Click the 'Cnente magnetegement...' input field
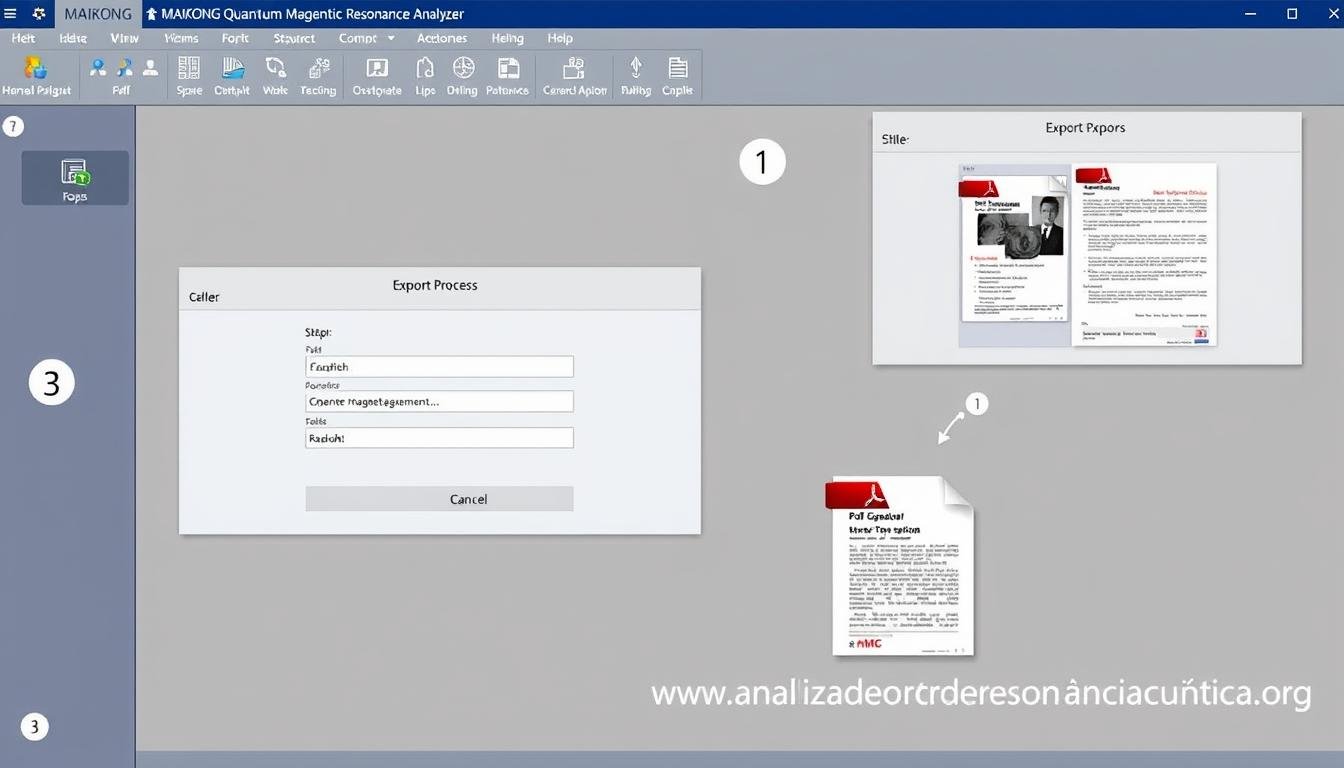 [439, 402]
